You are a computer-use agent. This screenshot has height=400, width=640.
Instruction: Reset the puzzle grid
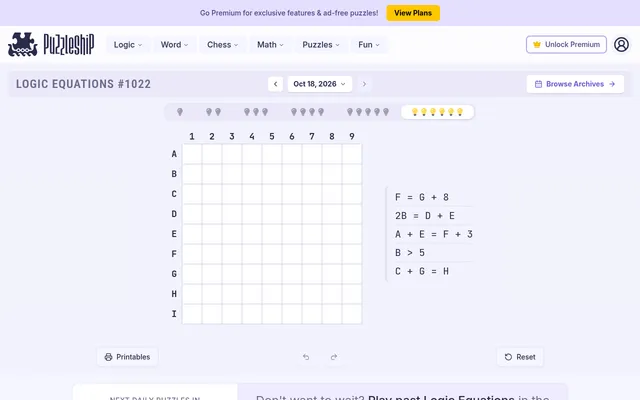(x=520, y=357)
